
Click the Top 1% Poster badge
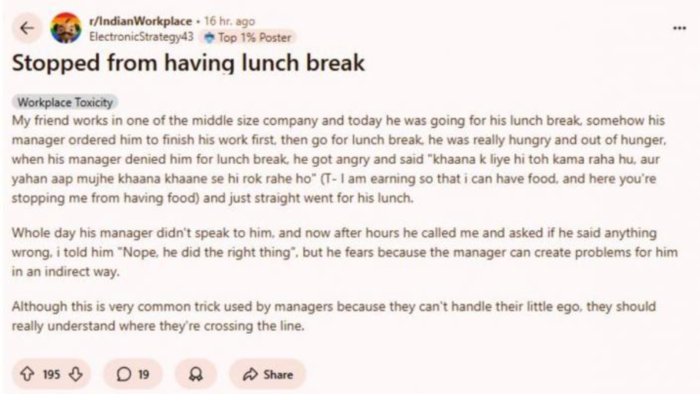[248, 37]
